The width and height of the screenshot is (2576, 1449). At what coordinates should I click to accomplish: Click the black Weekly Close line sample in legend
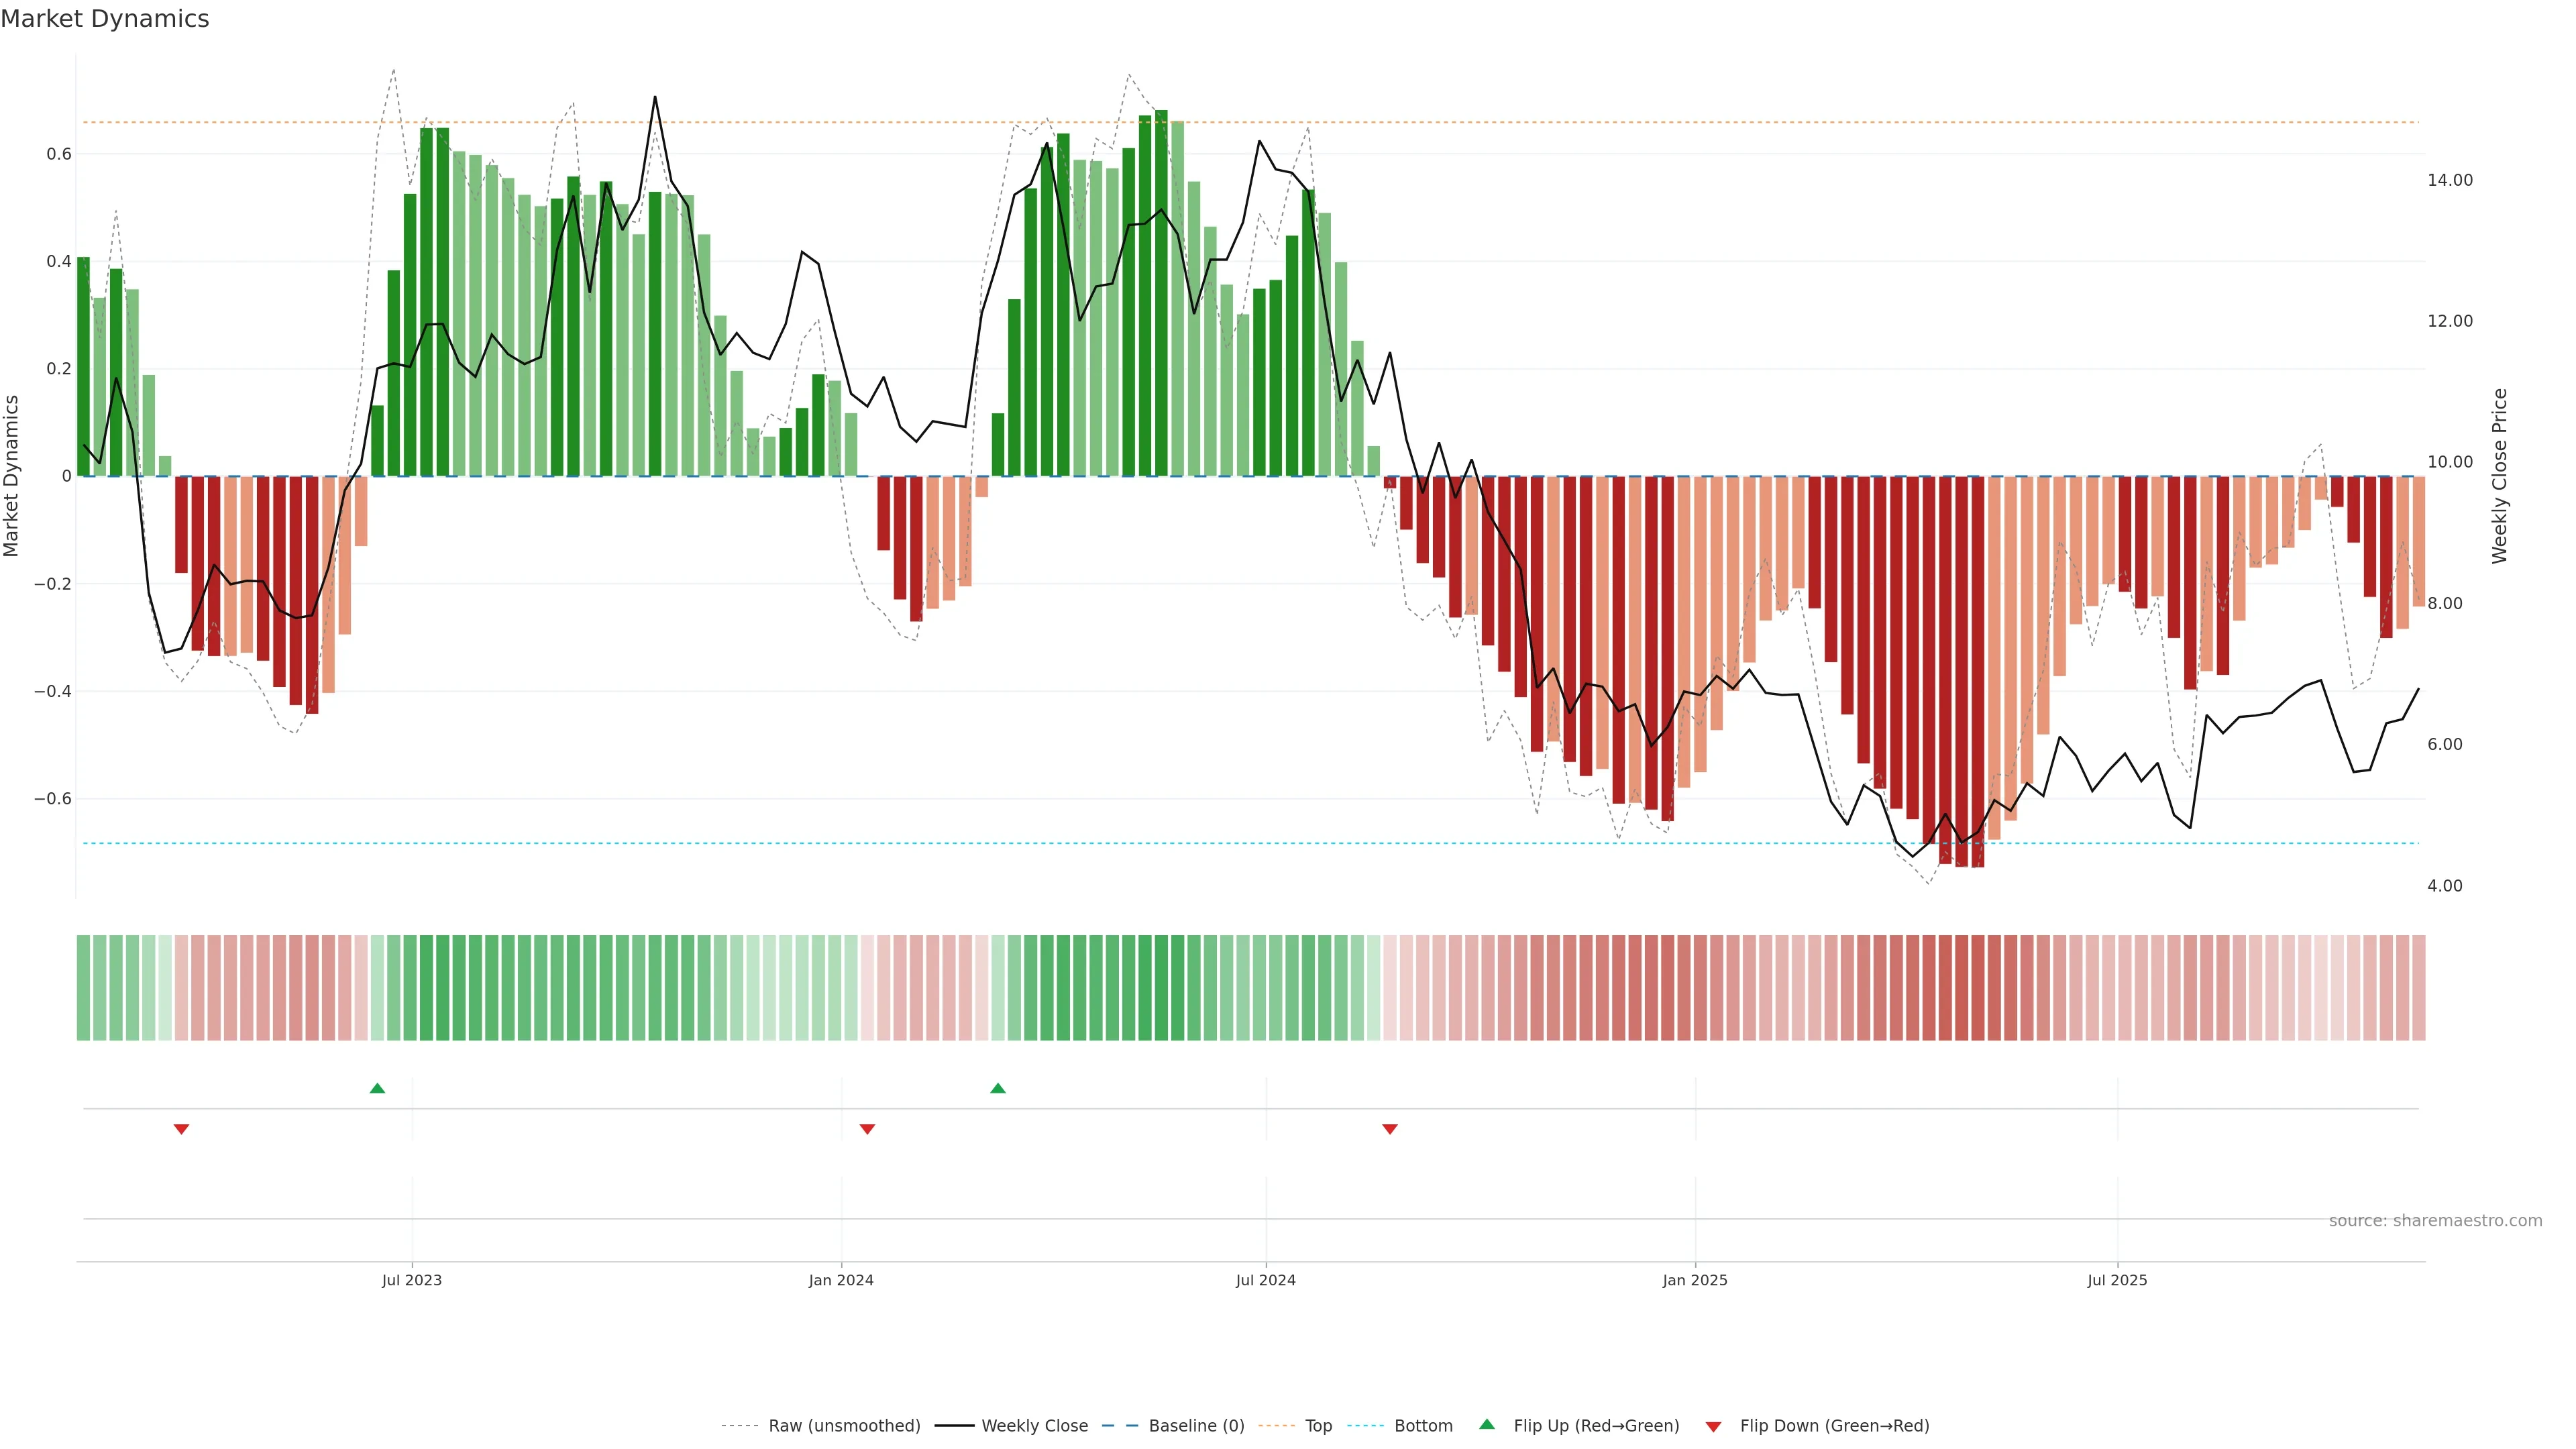(x=954, y=1426)
